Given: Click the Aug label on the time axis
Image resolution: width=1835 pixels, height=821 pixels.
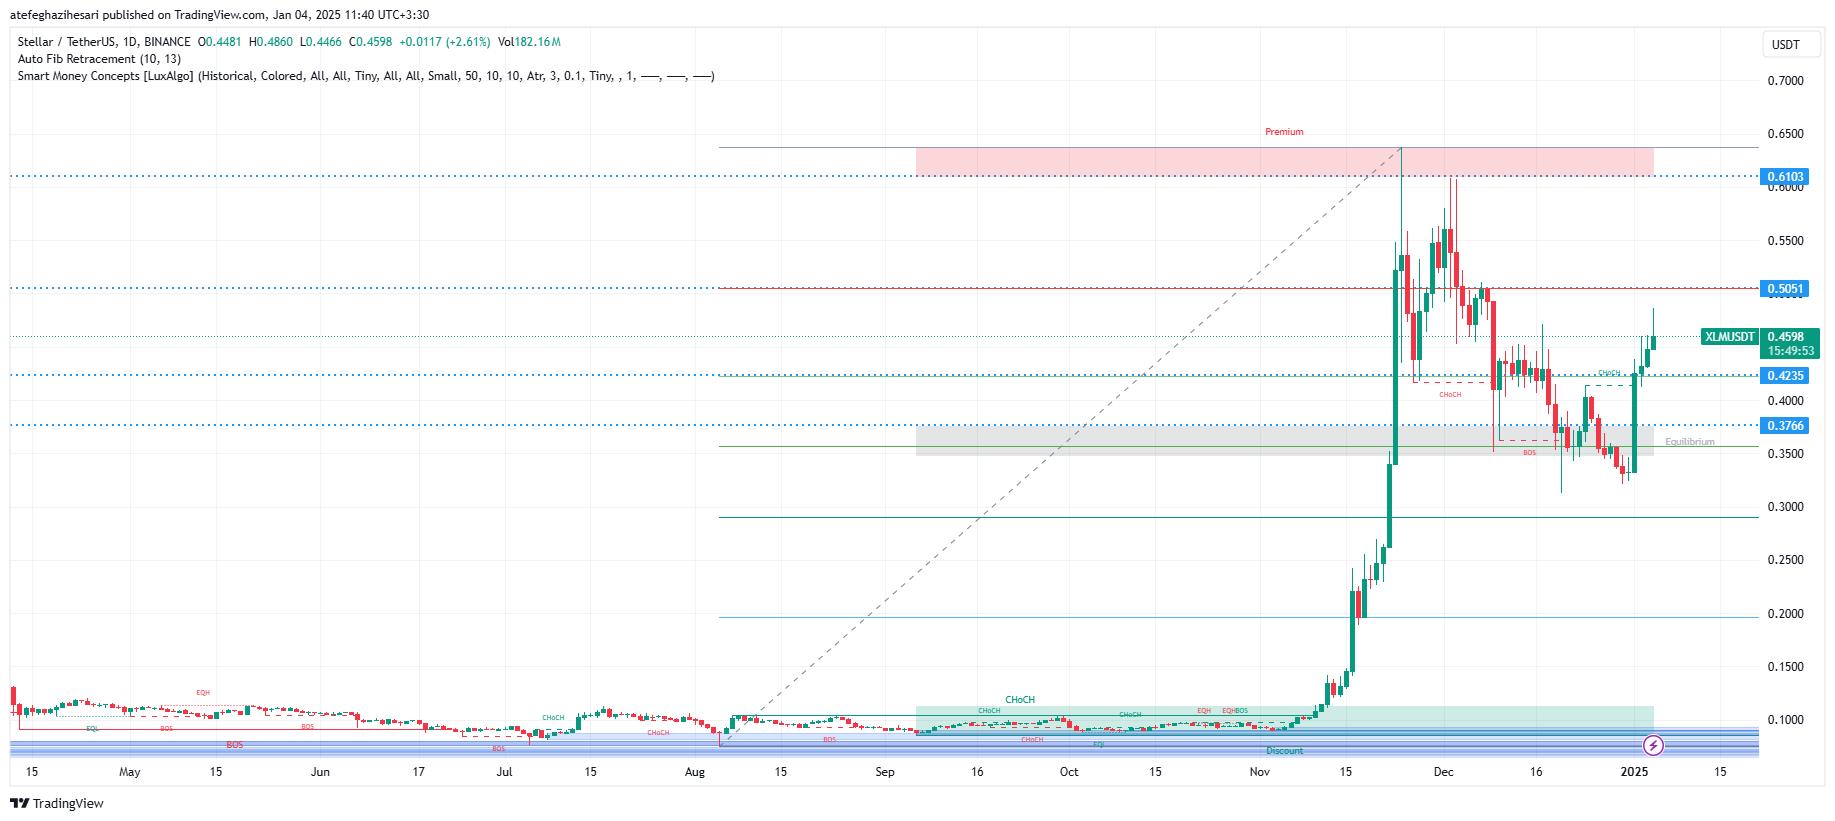Looking at the screenshot, I should (695, 772).
